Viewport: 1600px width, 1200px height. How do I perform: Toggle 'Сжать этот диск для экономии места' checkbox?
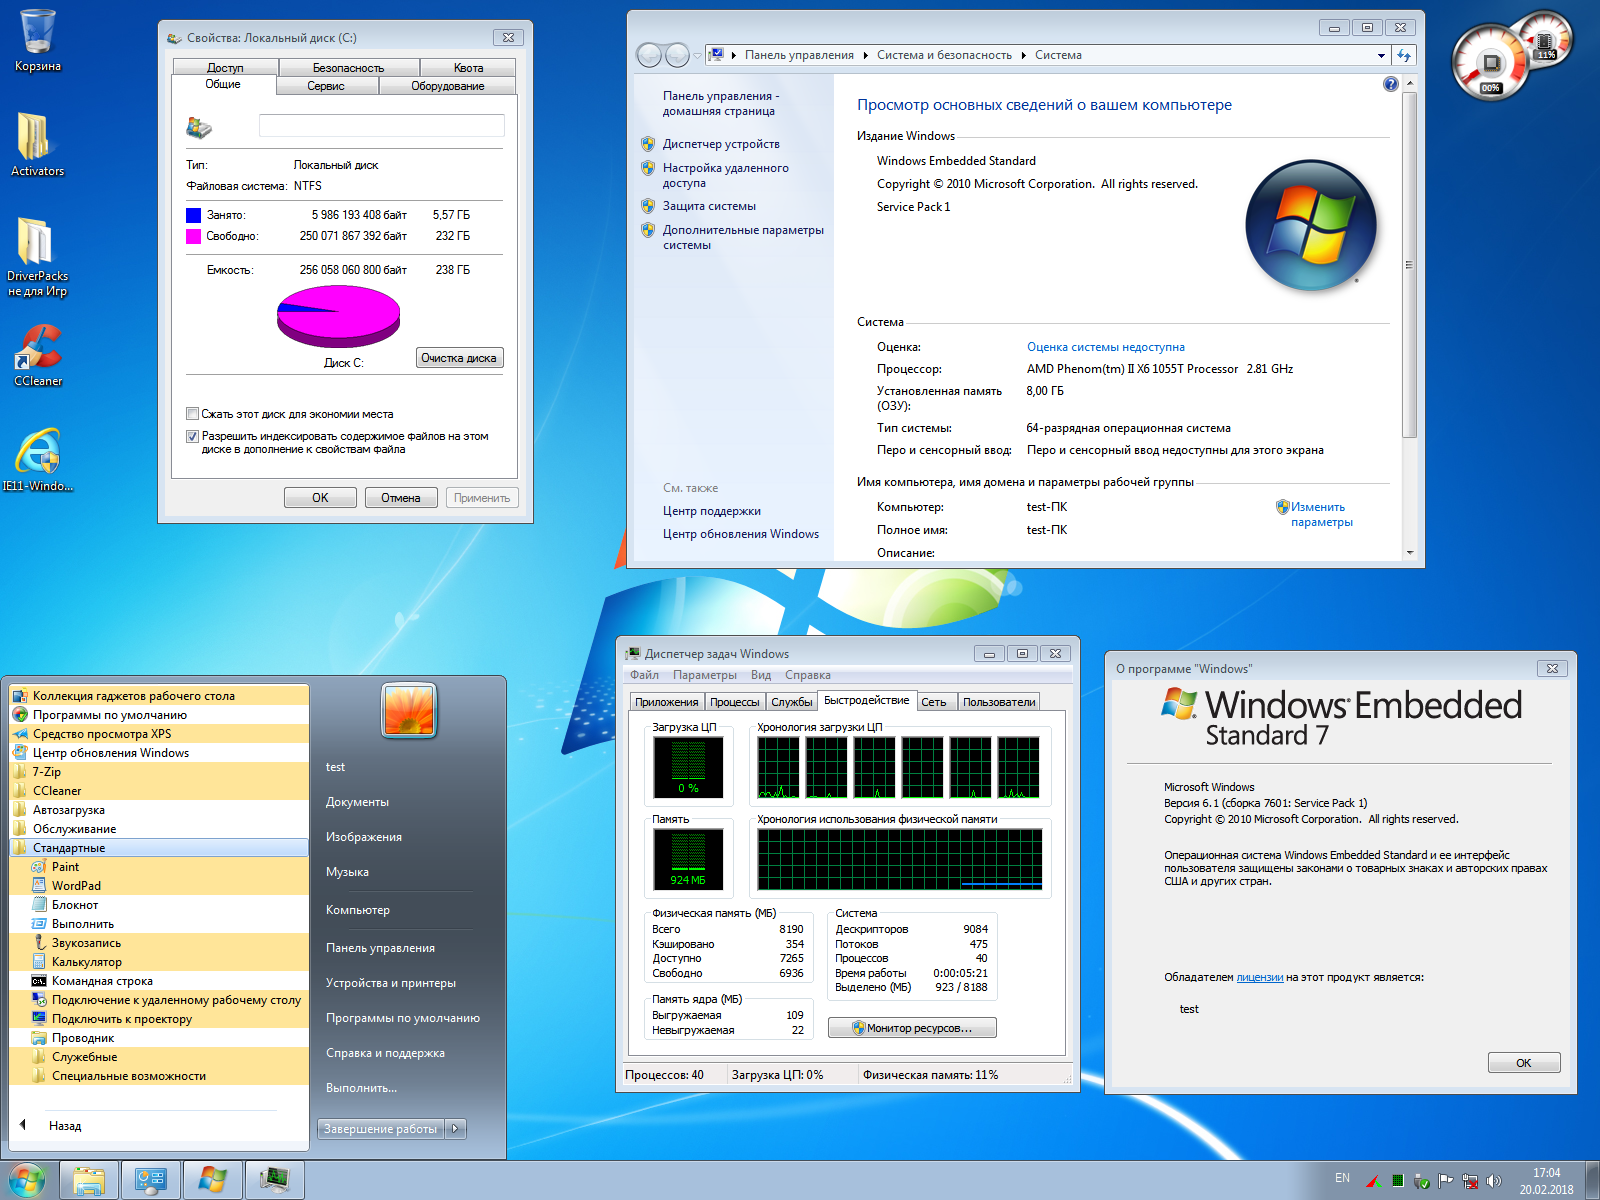192,414
